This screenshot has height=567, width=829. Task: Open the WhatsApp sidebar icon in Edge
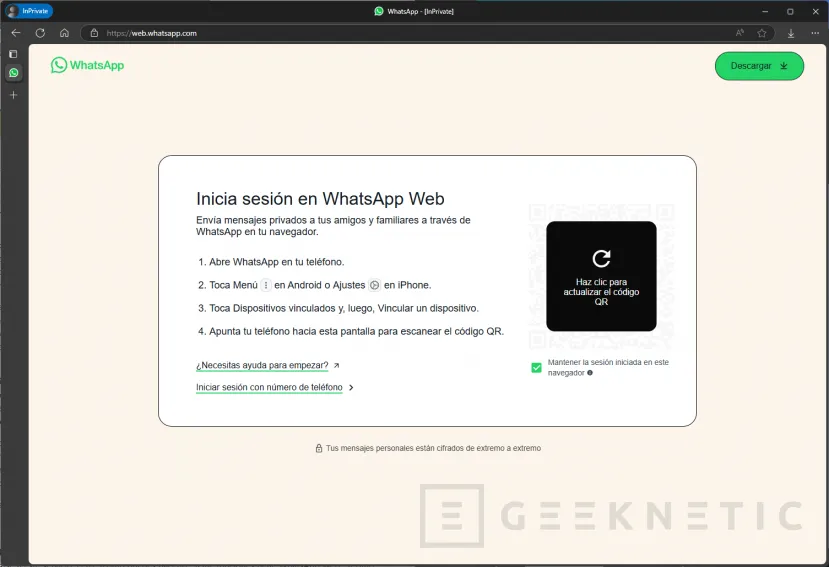tap(14, 73)
